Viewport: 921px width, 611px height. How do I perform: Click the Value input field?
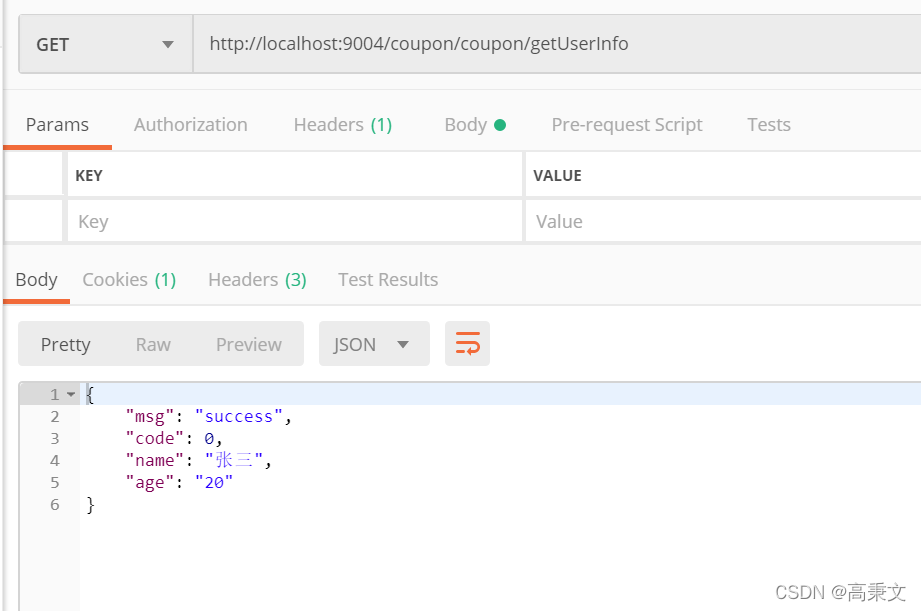723,221
